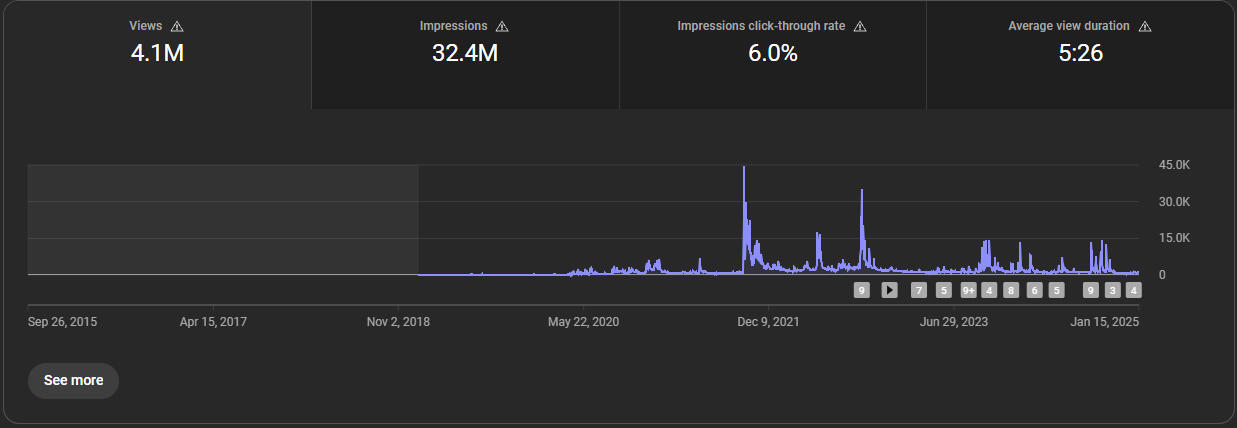Select the timeline marker labeled 8

click(1011, 290)
